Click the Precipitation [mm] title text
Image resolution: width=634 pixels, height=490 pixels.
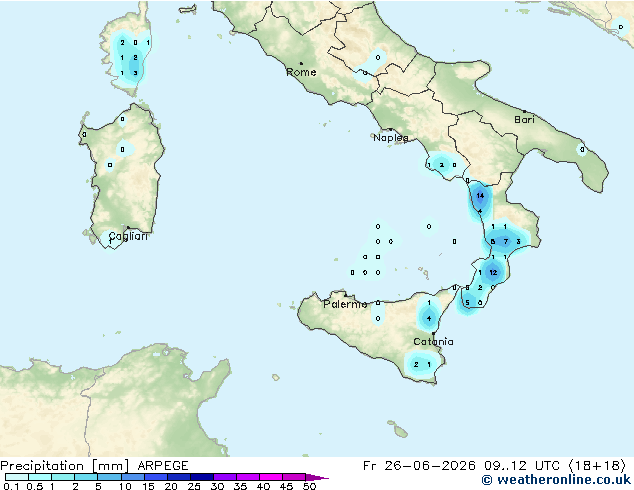(65, 466)
